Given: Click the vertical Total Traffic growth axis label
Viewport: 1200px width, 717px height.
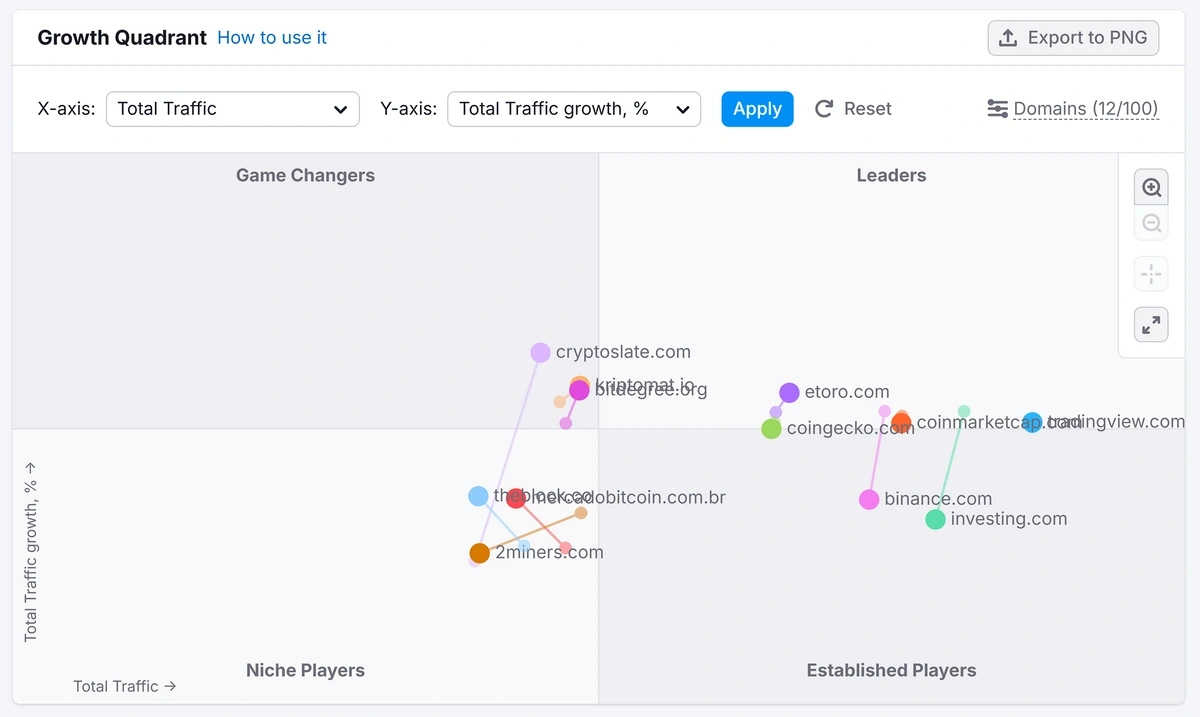Looking at the screenshot, I should click(x=30, y=551).
